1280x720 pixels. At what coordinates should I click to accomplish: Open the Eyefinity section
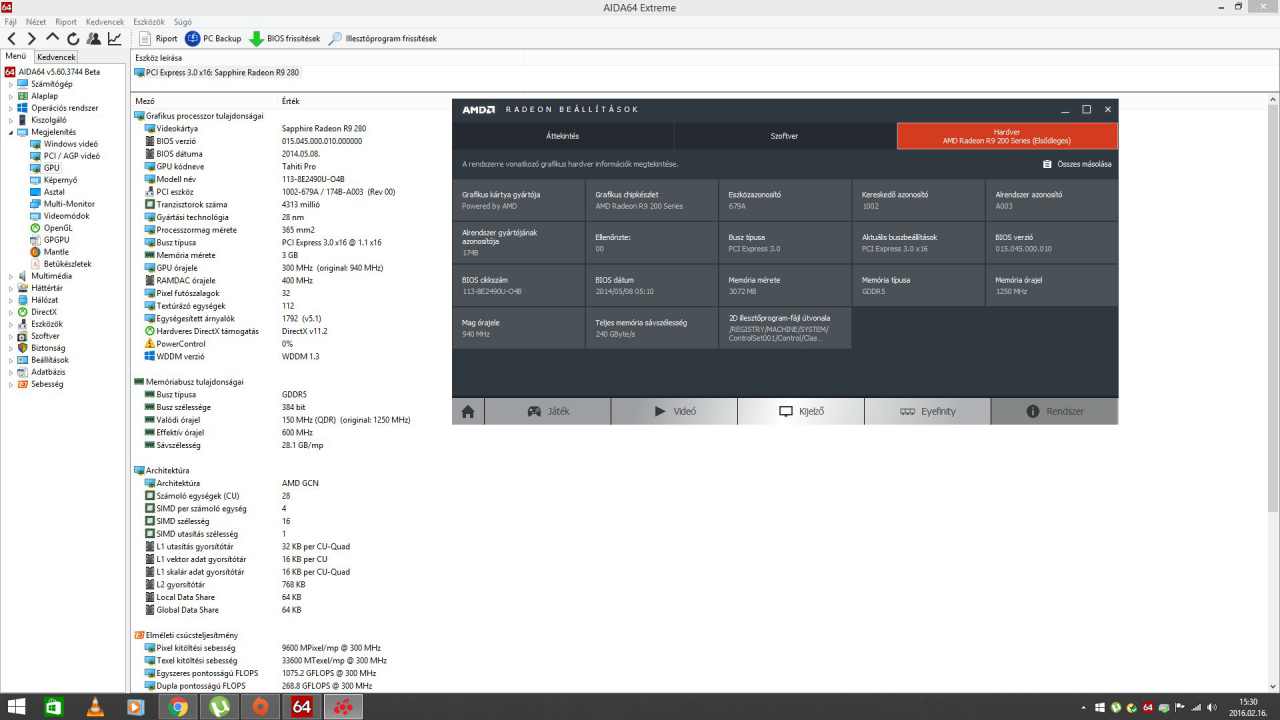(928, 411)
